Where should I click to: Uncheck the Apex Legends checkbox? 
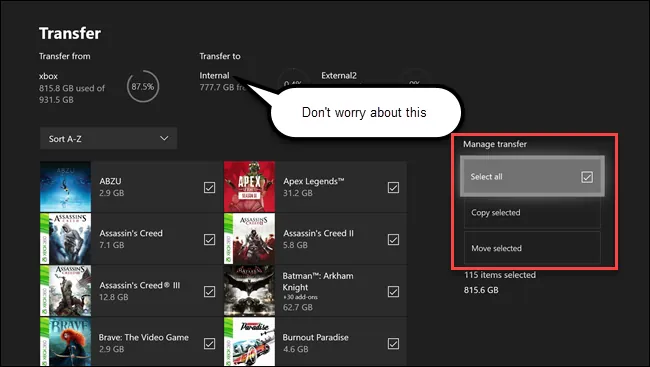pyautogui.click(x=393, y=187)
